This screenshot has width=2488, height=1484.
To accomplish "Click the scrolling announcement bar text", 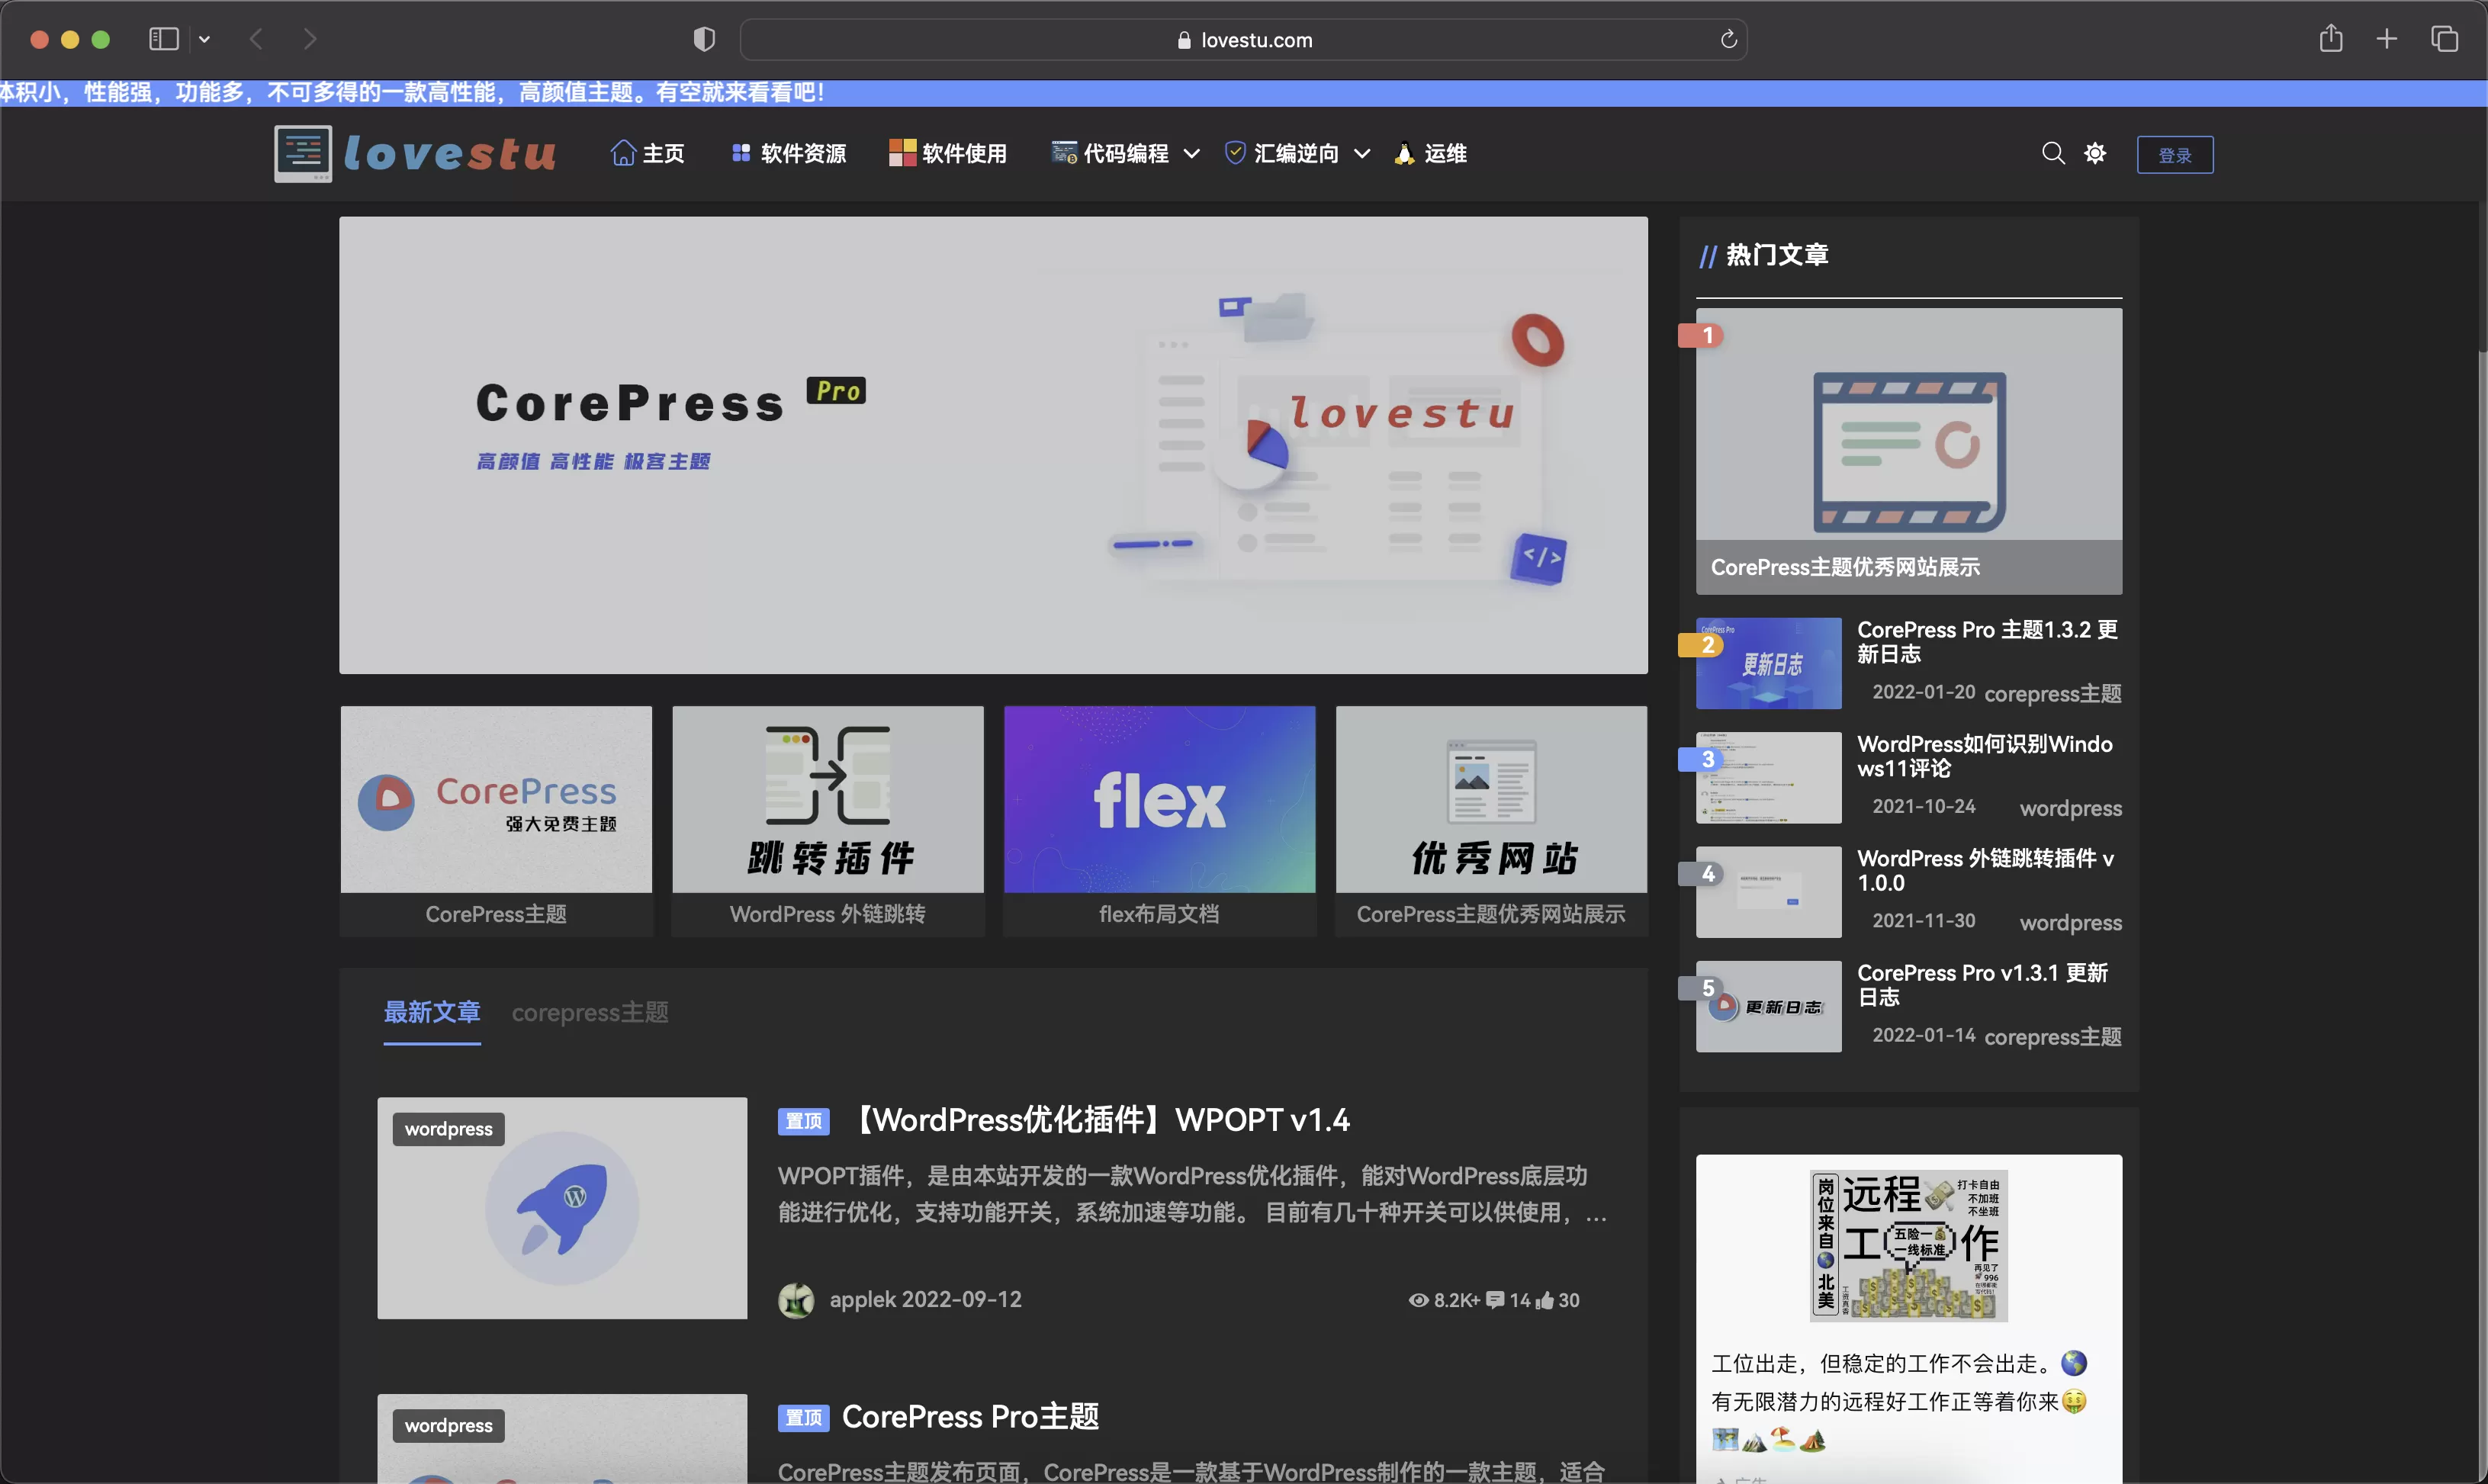I will coord(412,92).
